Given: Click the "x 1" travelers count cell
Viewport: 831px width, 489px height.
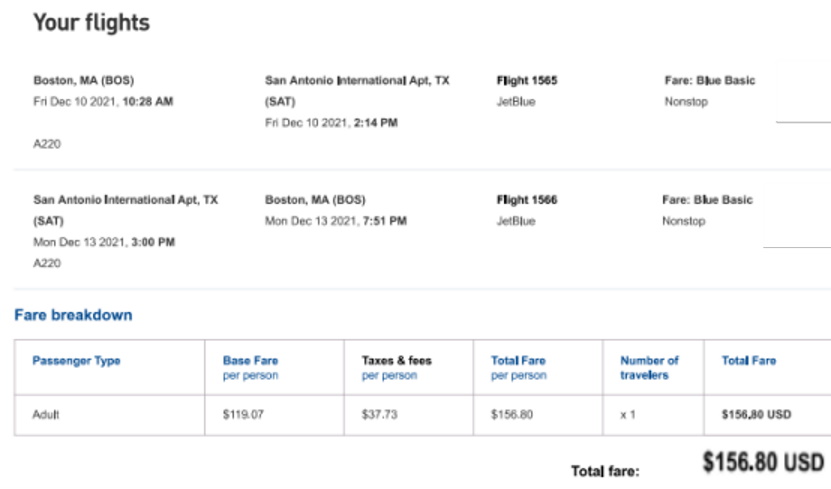Looking at the screenshot, I should [x=628, y=415].
